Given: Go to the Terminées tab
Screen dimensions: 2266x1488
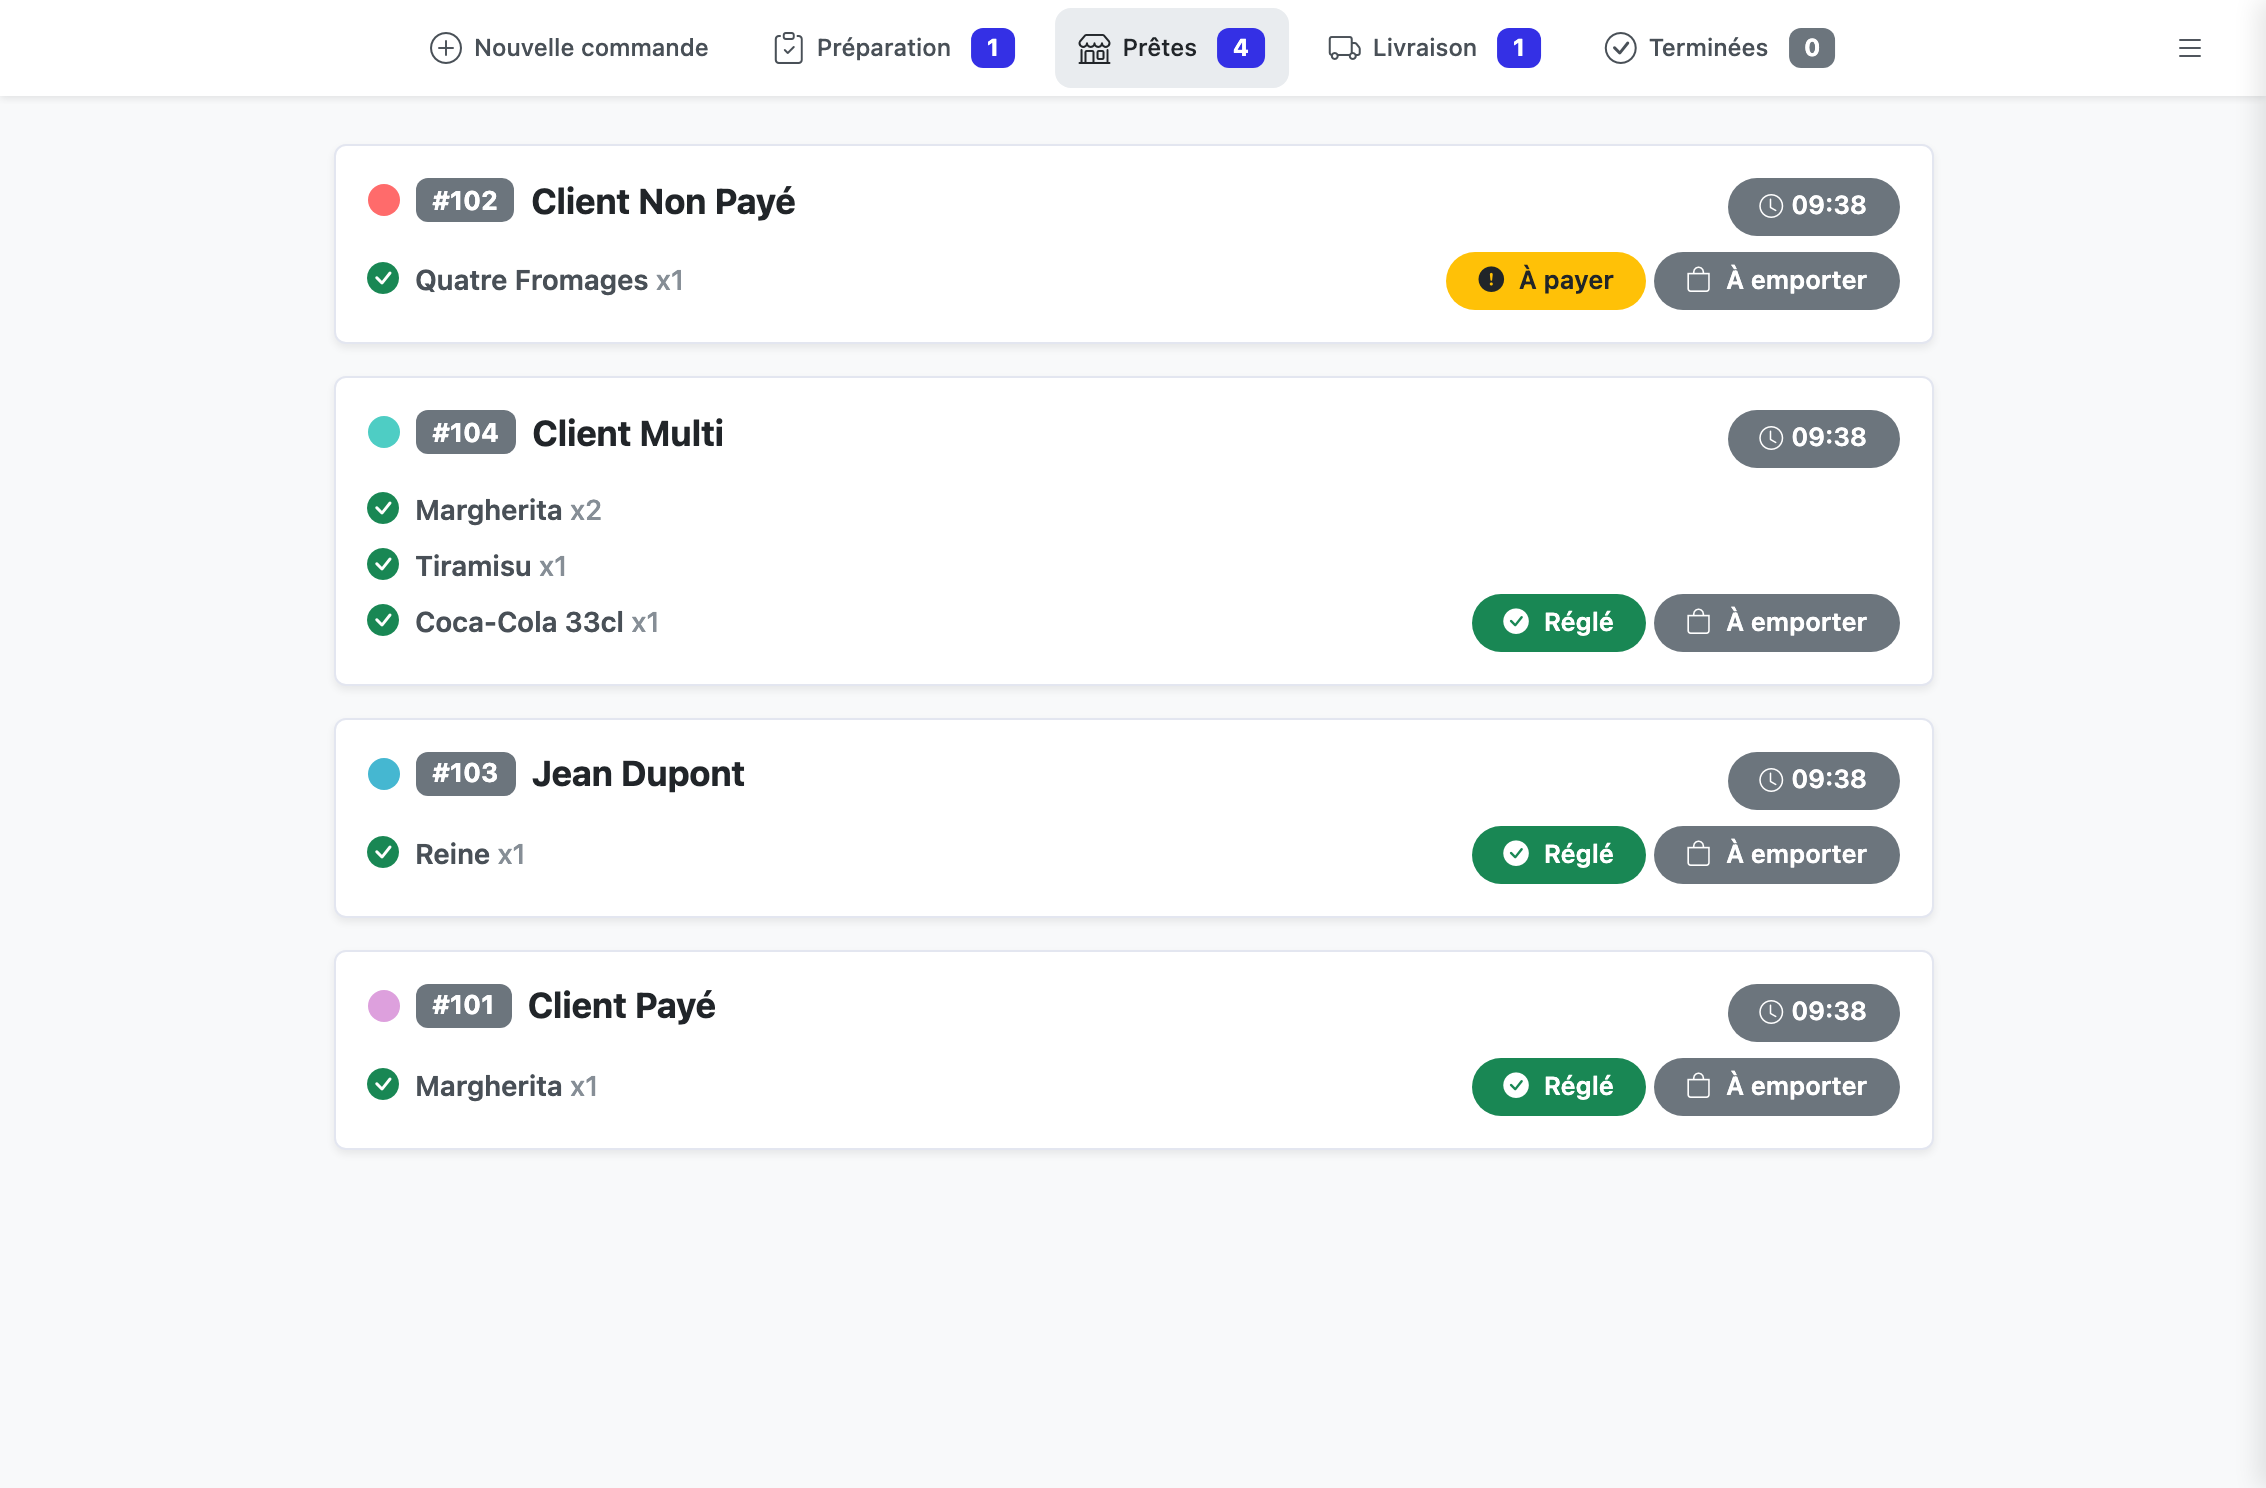Looking at the screenshot, I should [1719, 48].
